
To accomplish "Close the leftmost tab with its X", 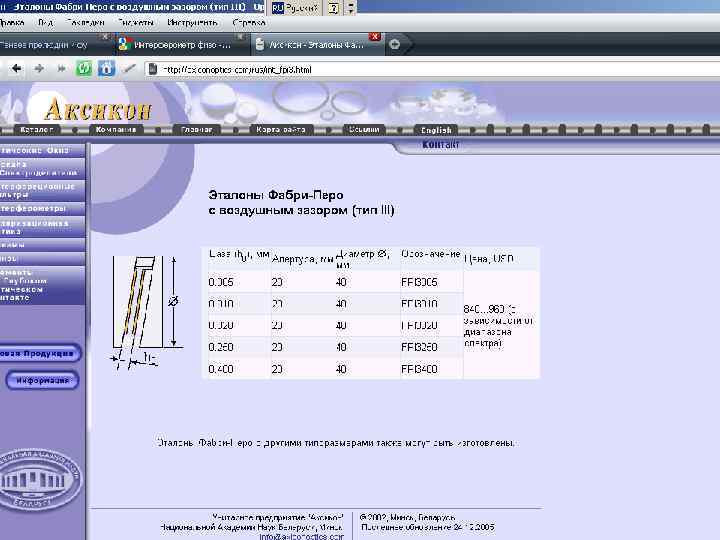I will click(105, 36).
